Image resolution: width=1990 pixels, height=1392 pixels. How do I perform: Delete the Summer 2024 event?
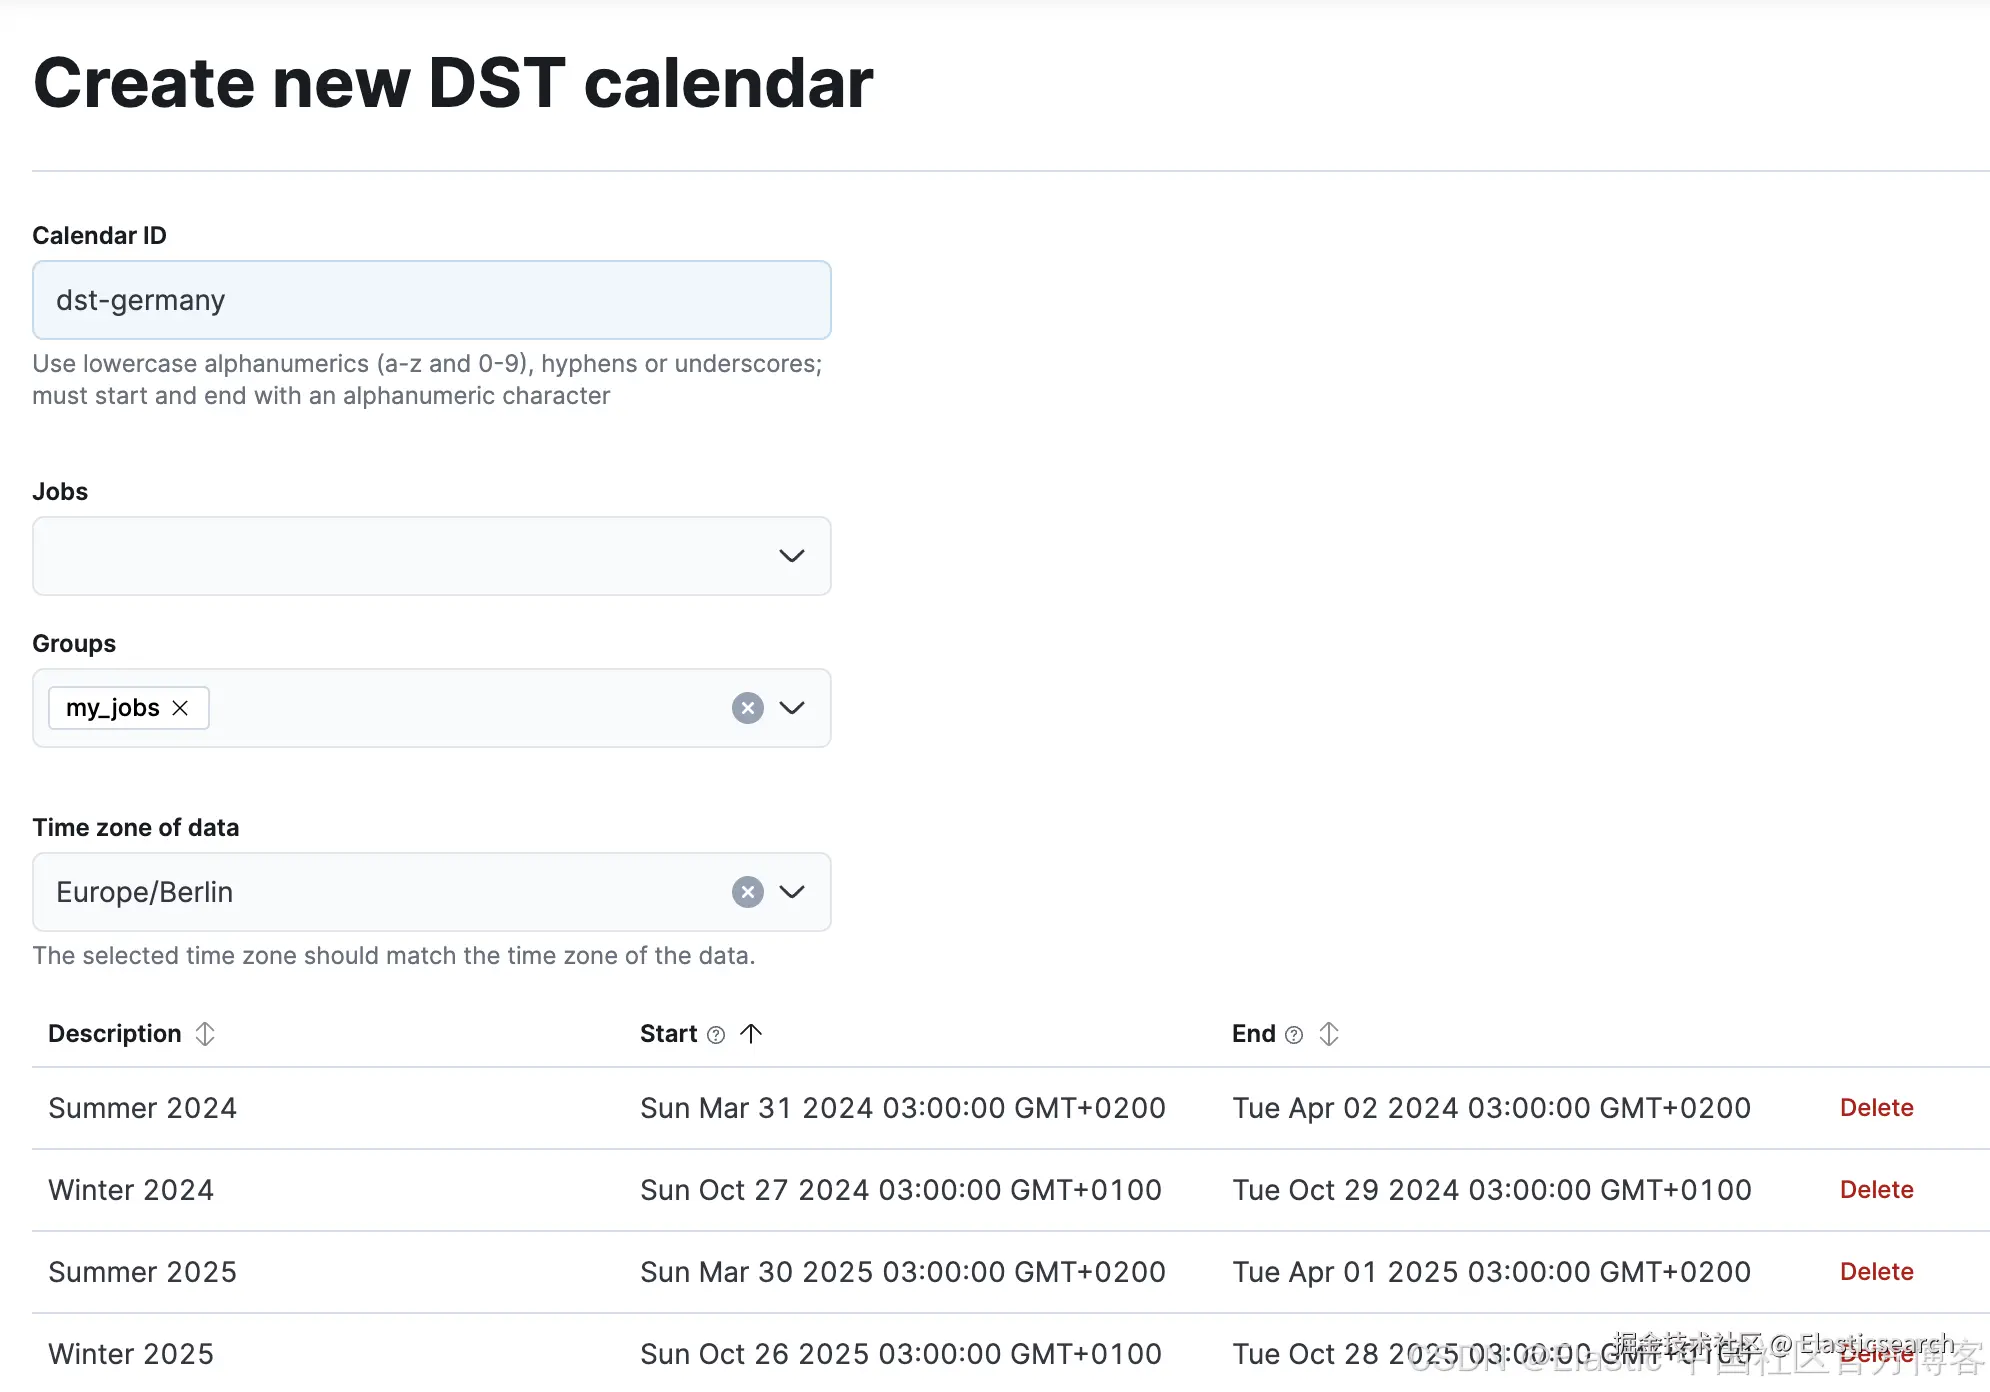pos(1876,1108)
